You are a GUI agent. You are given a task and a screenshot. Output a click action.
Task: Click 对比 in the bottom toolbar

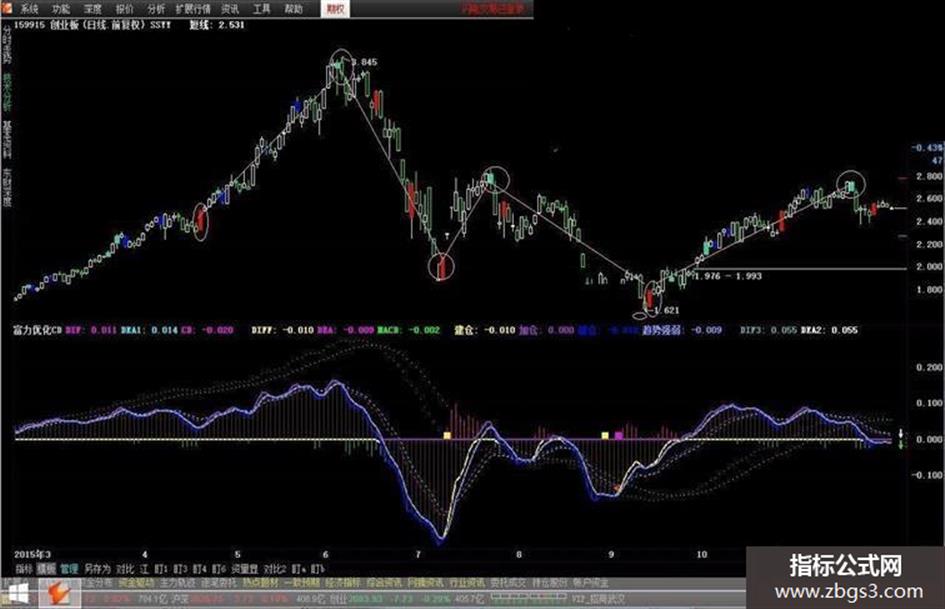[x=125, y=569]
